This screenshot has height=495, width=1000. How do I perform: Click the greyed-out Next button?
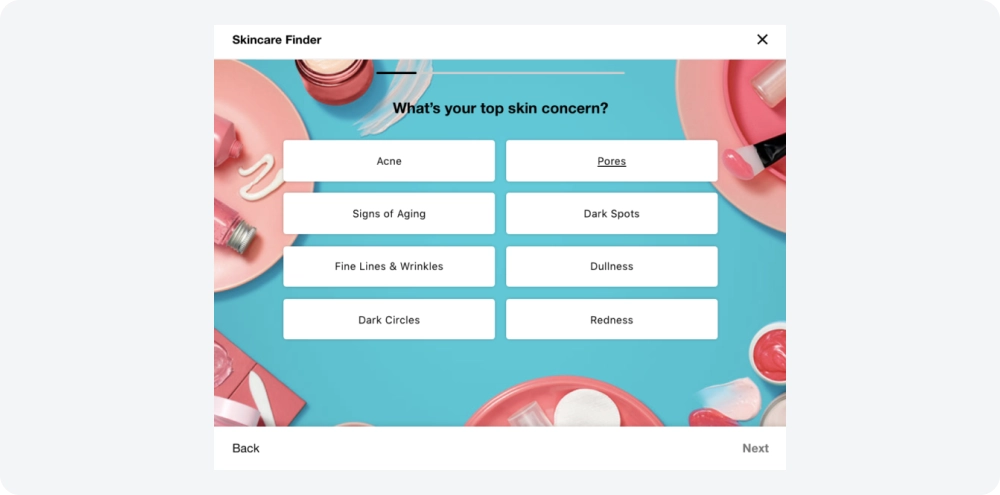tap(755, 448)
